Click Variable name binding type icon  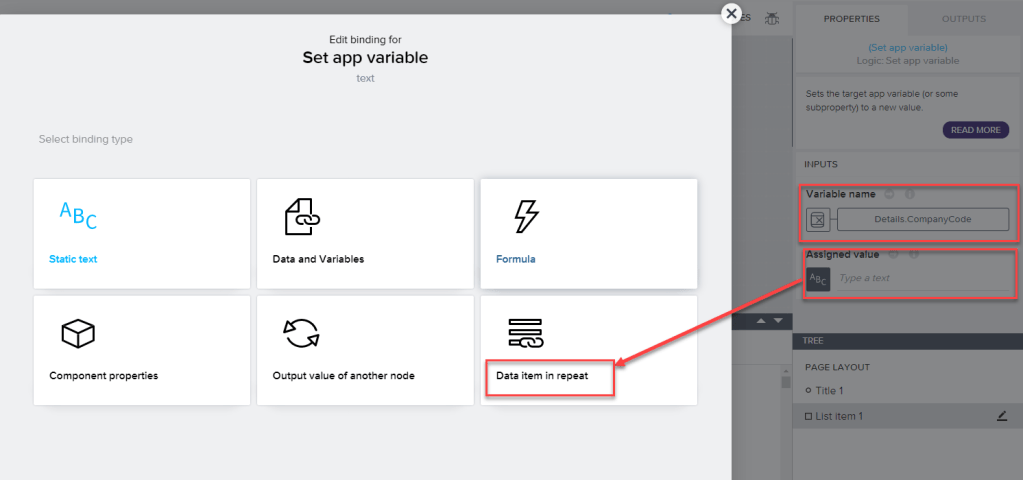tap(817, 220)
